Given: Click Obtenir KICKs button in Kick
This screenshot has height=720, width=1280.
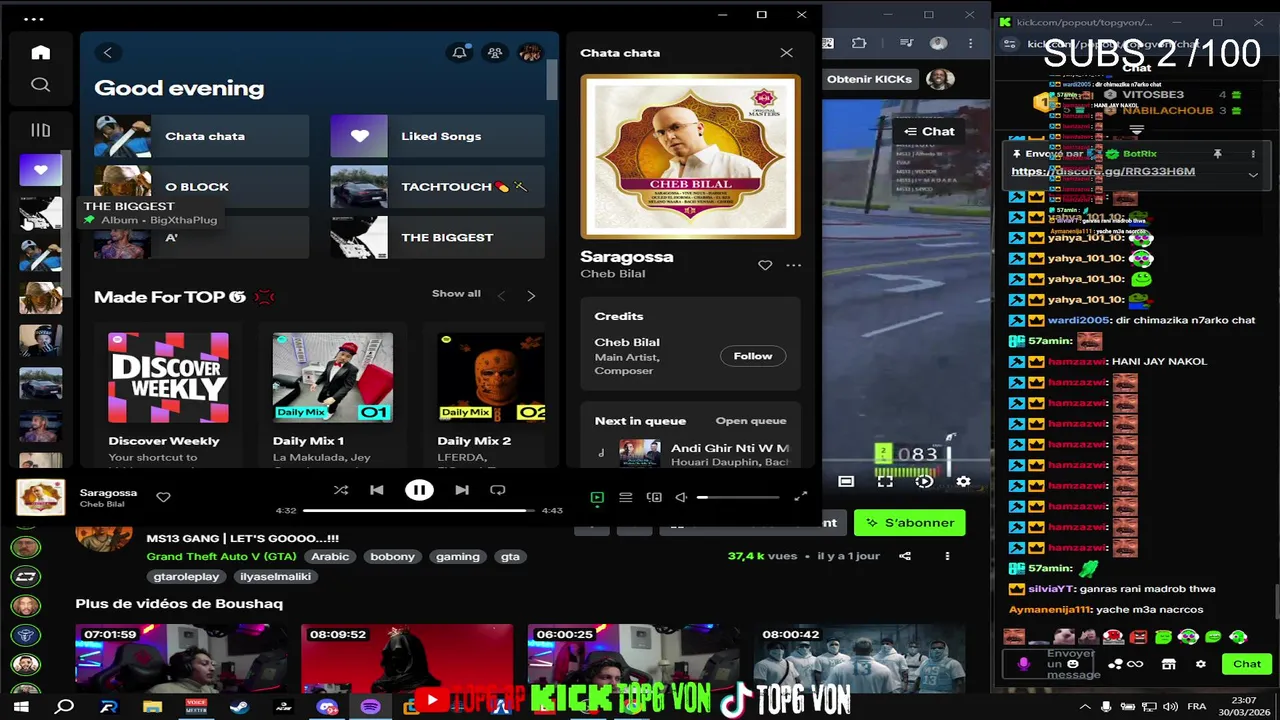Looking at the screenshot, I should pos(869,79).
